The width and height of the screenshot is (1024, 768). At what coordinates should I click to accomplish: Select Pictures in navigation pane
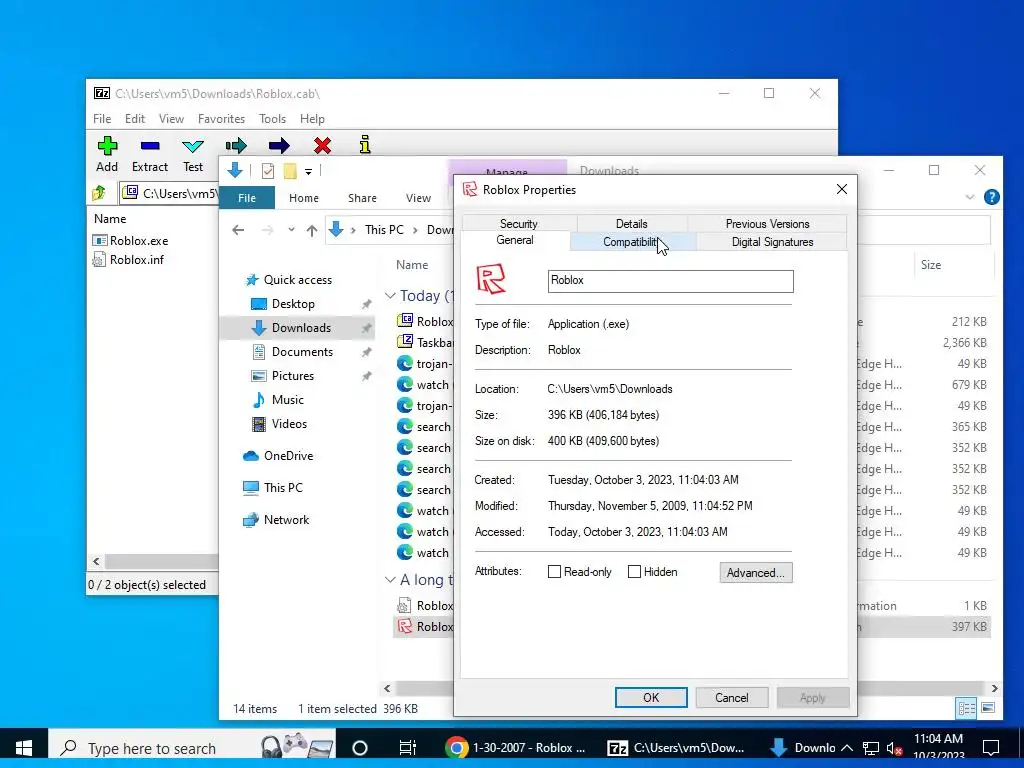[x=292, y=376]
